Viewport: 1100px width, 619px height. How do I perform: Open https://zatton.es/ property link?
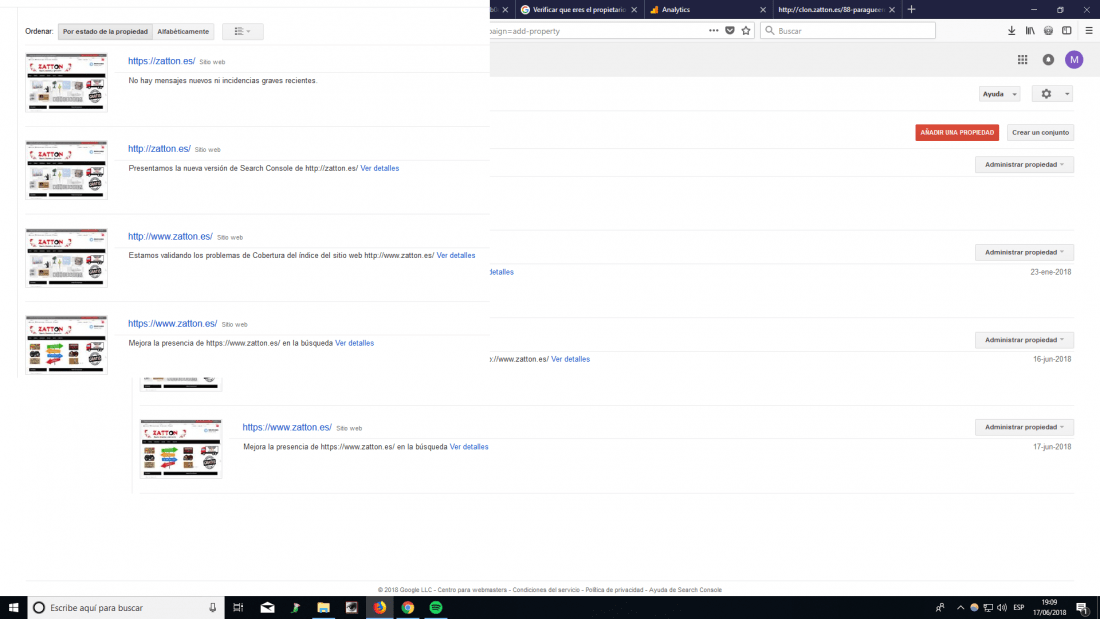click(x=161, y=61)
